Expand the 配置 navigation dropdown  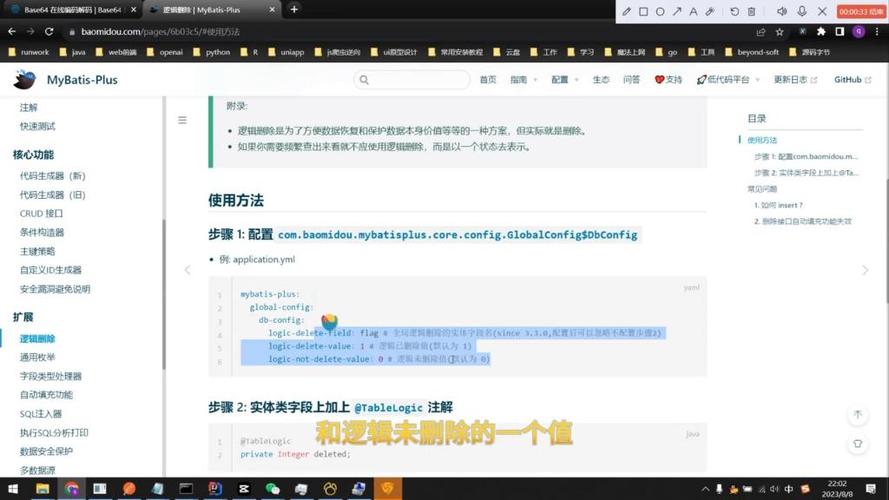coord(564,80)
